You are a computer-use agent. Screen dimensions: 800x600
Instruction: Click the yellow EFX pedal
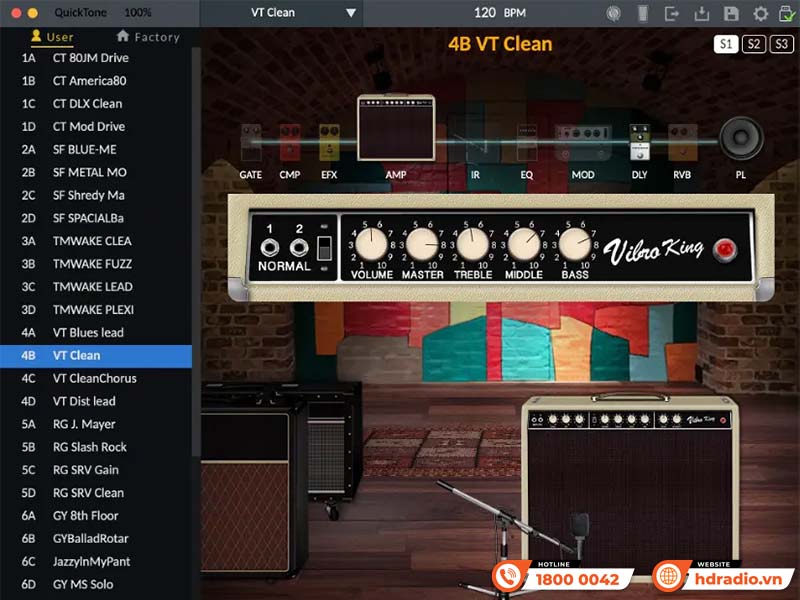(x=328, y=143)
